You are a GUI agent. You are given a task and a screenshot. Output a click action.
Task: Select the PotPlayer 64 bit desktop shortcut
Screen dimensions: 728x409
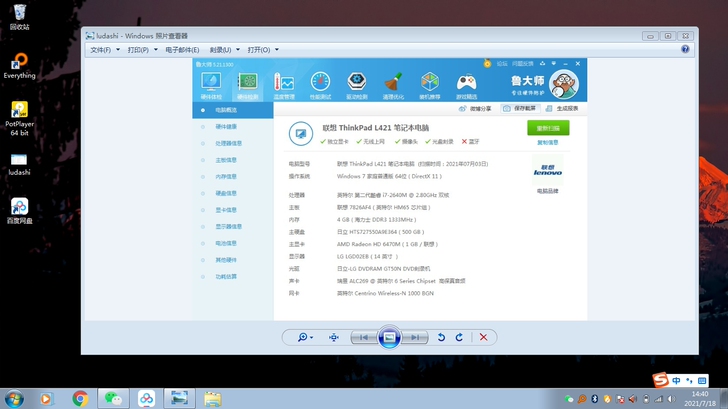click(20, 119)
